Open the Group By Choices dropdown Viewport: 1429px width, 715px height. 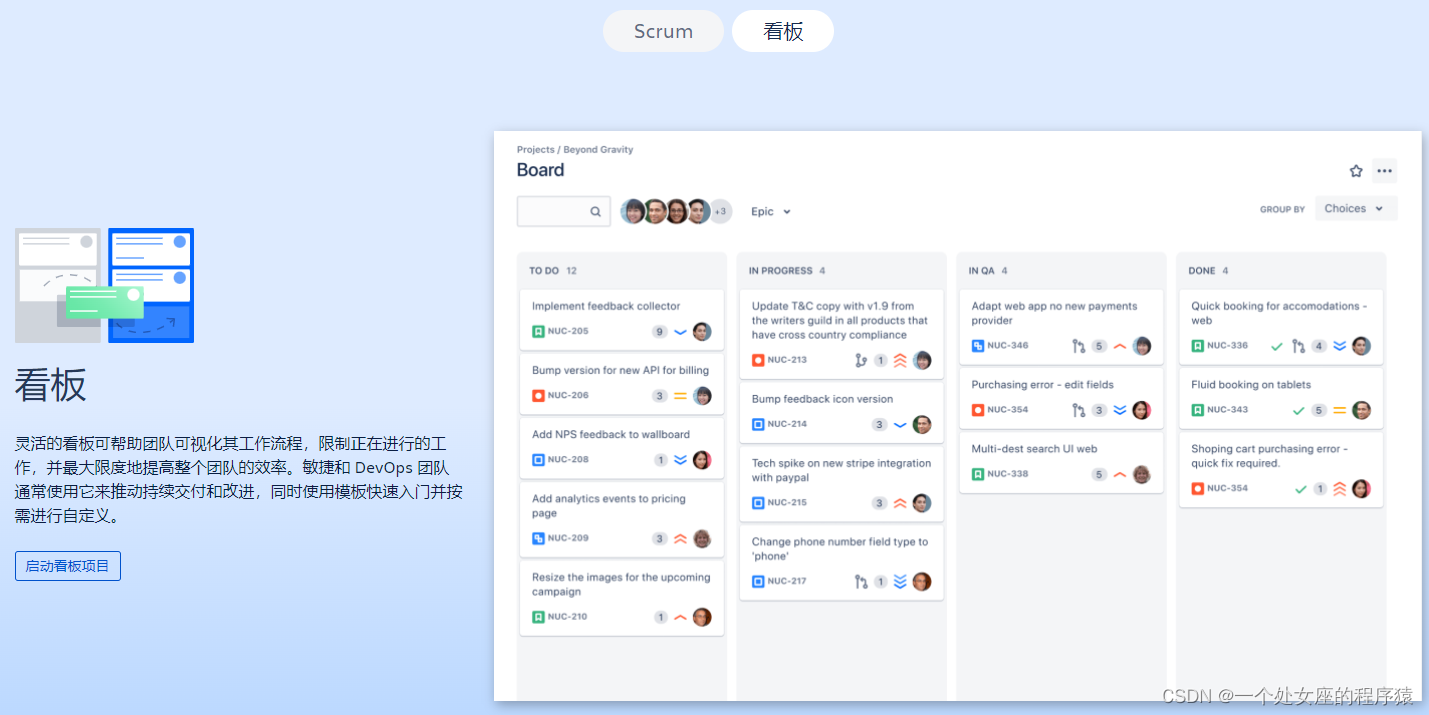tap(1355, 208)
